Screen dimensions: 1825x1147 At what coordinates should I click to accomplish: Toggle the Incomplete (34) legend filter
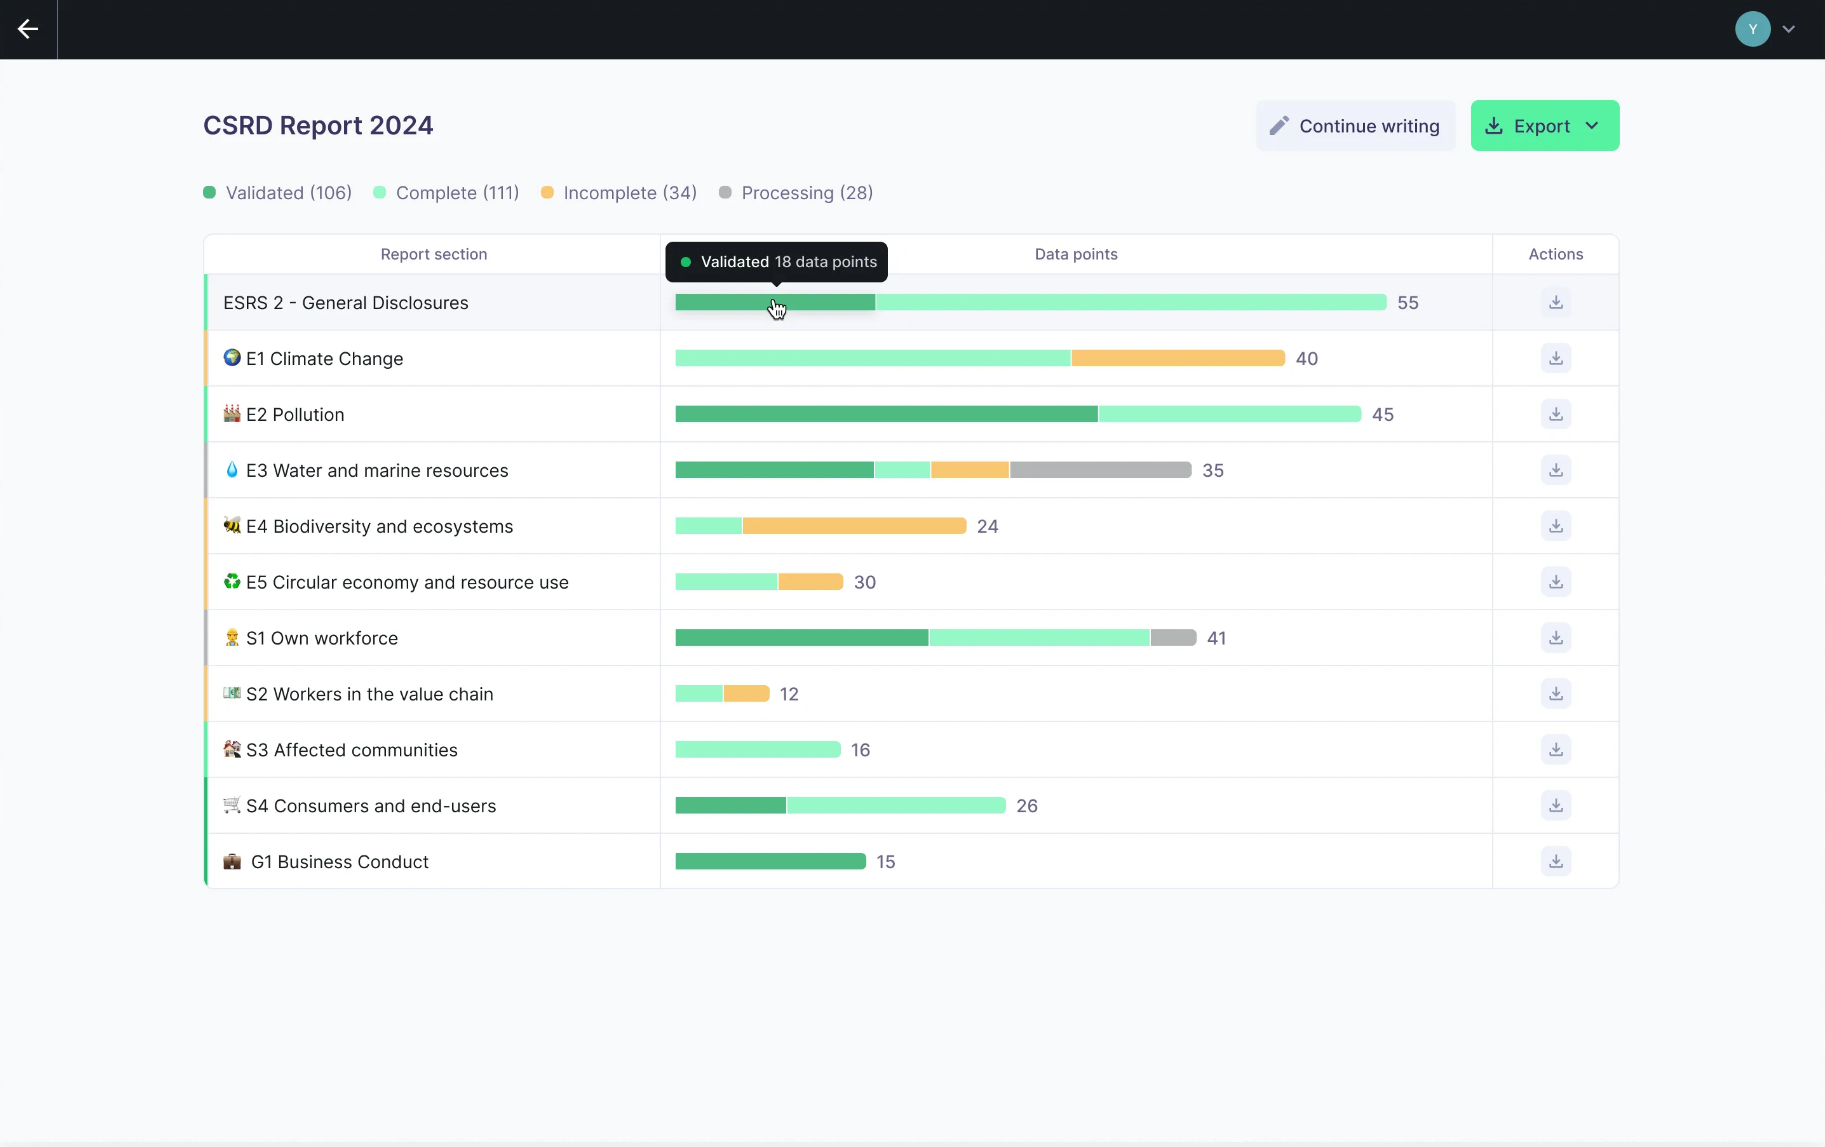pyautogui.click(x=619, y=193)
